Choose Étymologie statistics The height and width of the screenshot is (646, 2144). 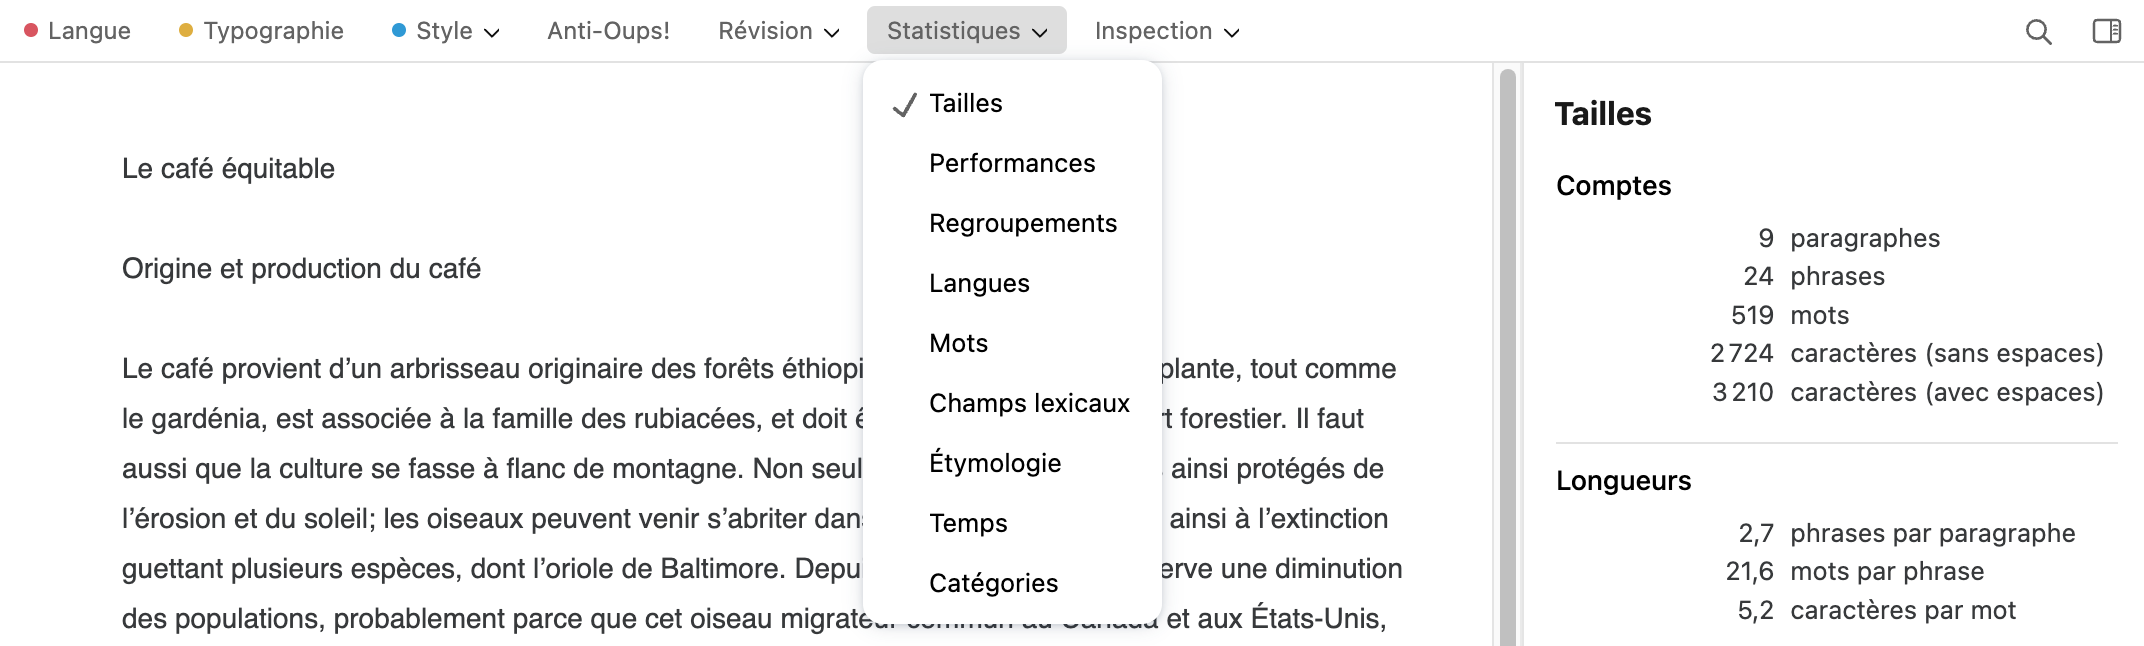pos(995,462)
